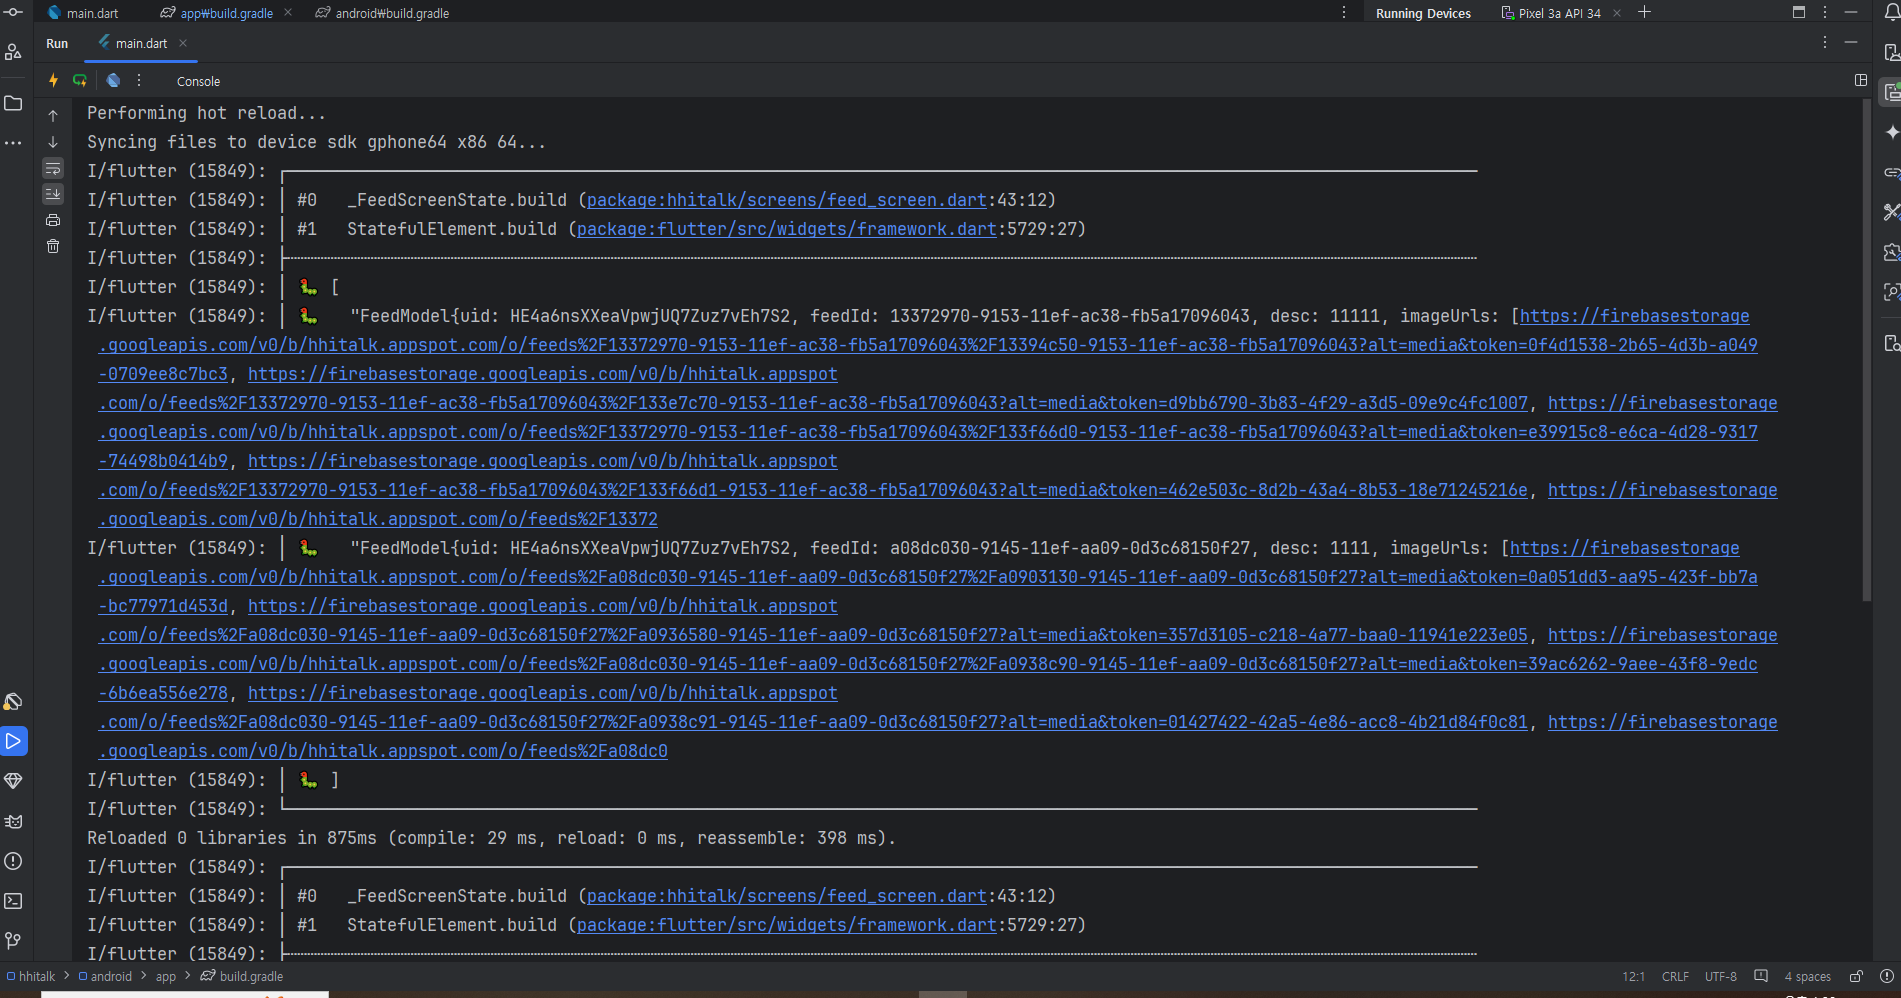Toggle the console layout settings icon
This screenshot has width=1901, height=998.
pyautogui.click(x=1861, y=80)
